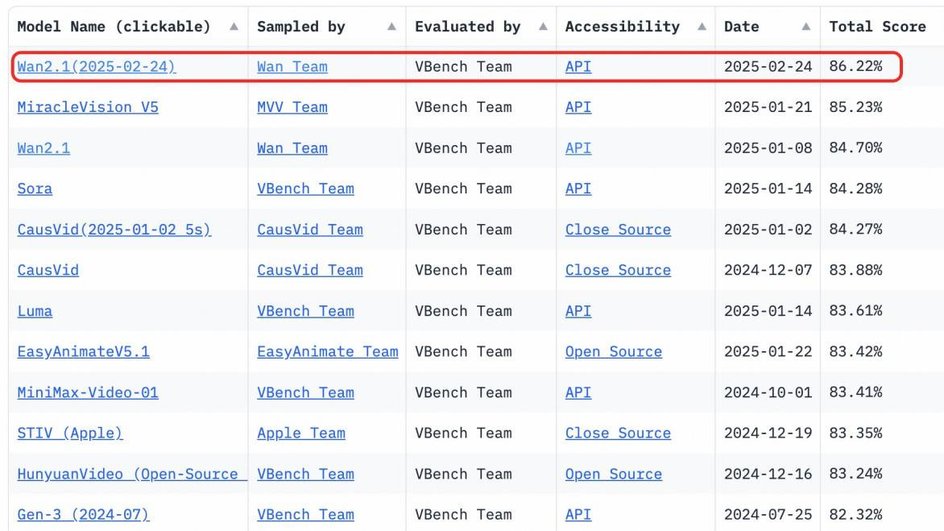Sort by Accessibility column arrow

[x=702, y=26]
